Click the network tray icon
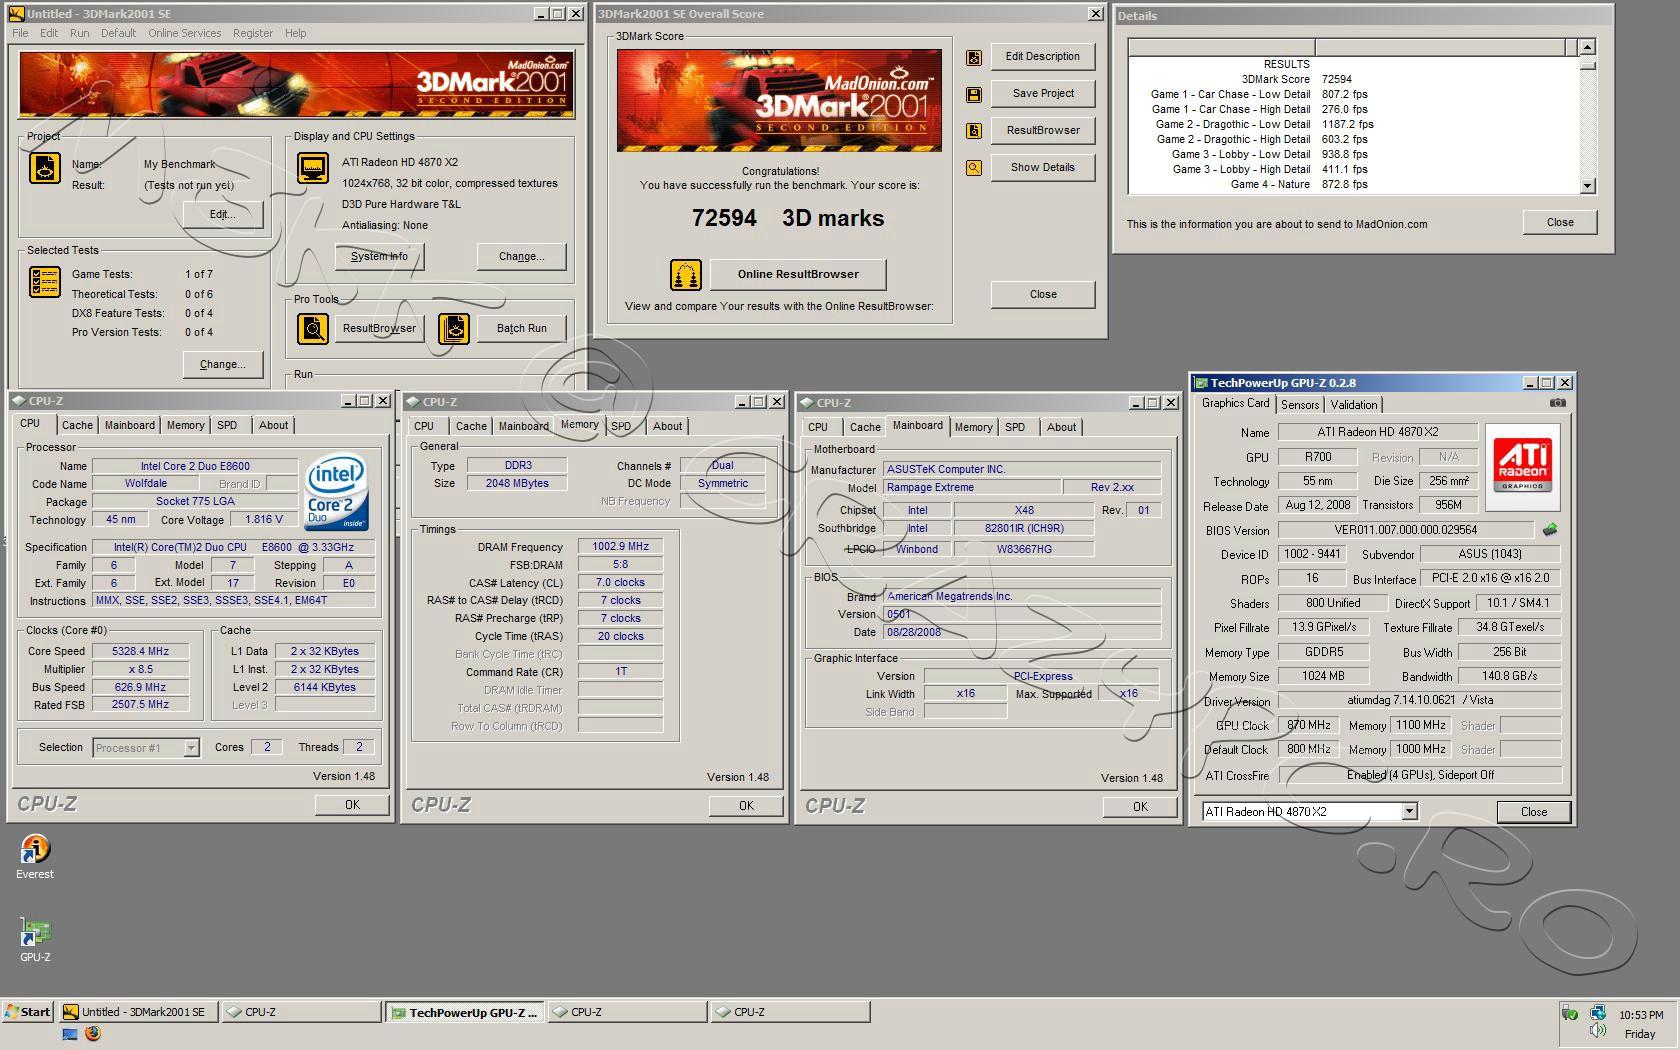1680x1050 pixels. pos(1597,1013)
